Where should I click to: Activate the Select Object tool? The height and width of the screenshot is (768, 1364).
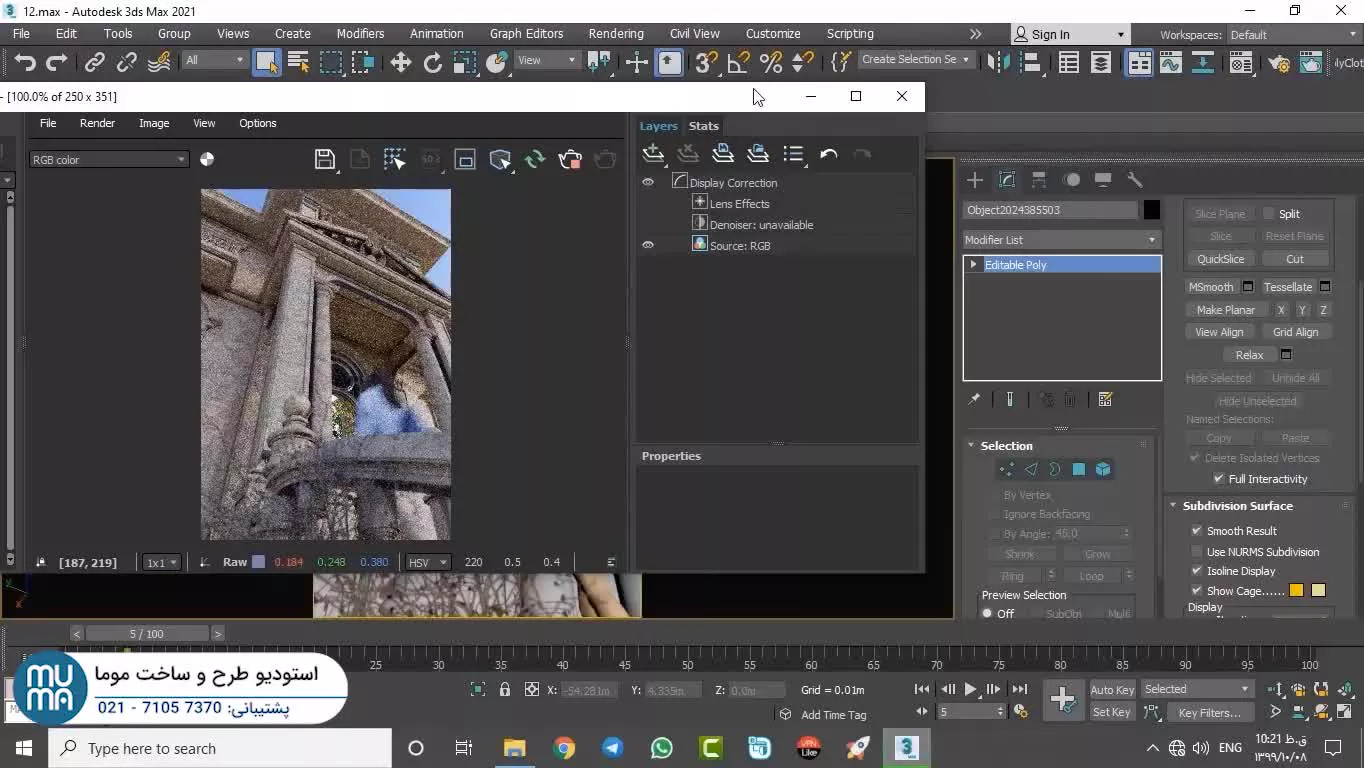point(266,63)
